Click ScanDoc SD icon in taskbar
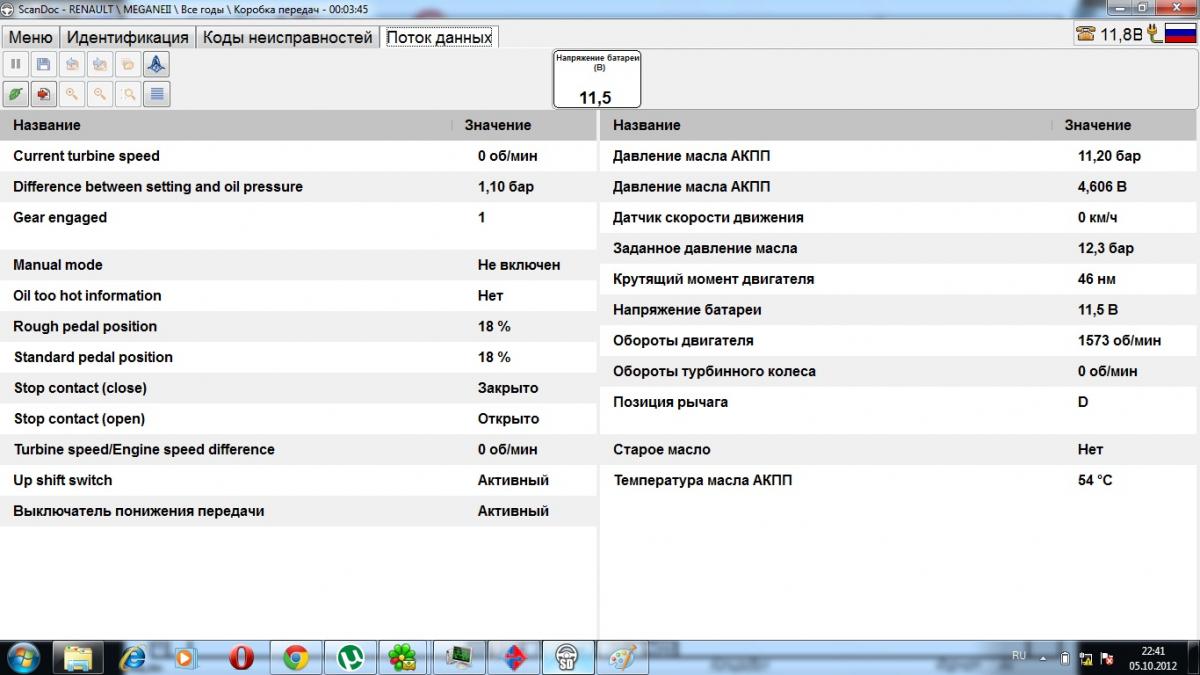The image size is (1200, 675). 568,657
